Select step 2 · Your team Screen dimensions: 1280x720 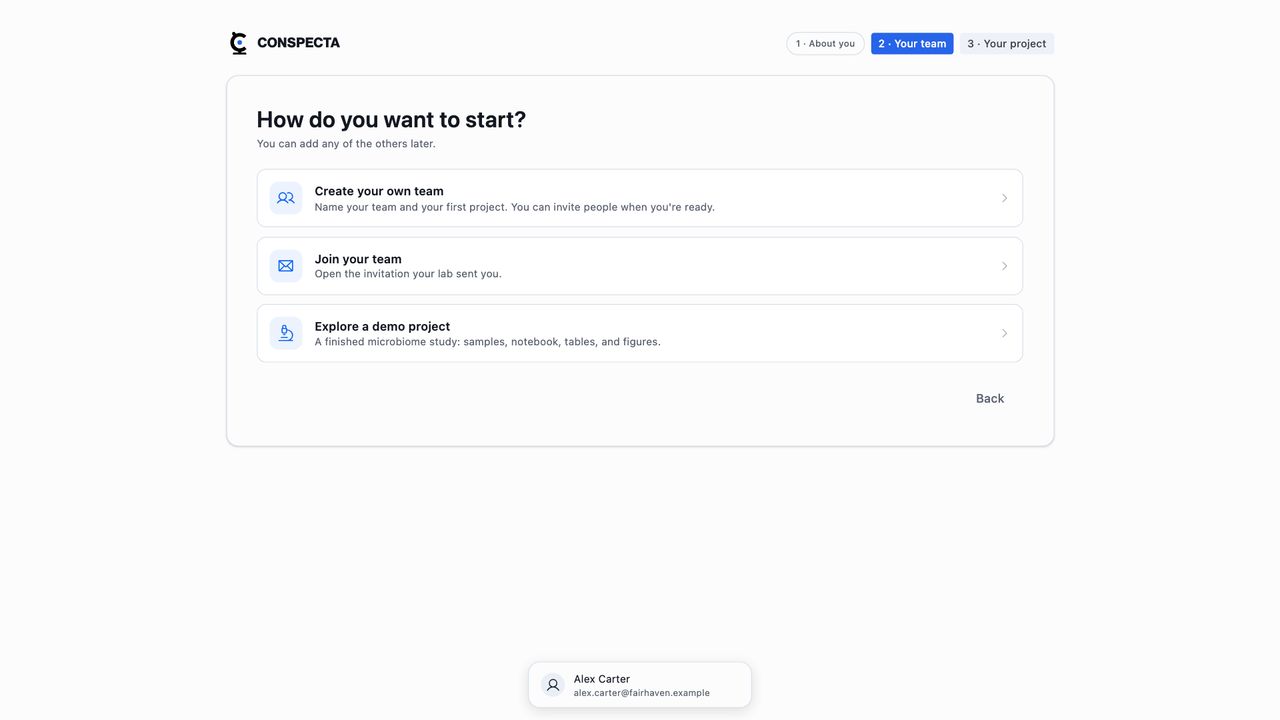click(912, 44)
